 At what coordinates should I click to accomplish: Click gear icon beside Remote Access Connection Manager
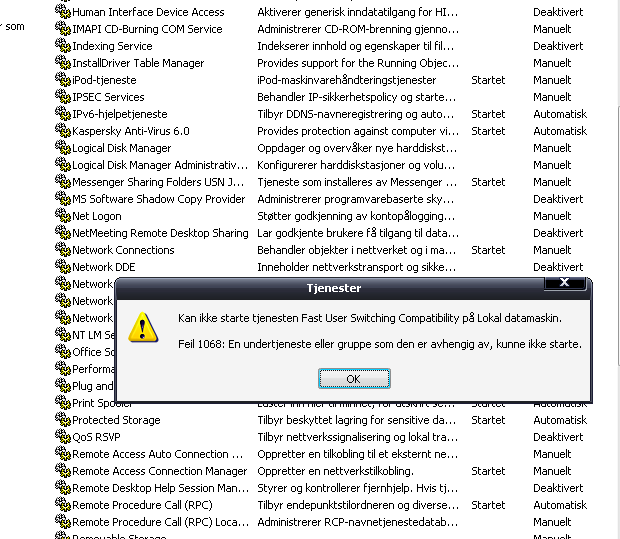(62, 471)
